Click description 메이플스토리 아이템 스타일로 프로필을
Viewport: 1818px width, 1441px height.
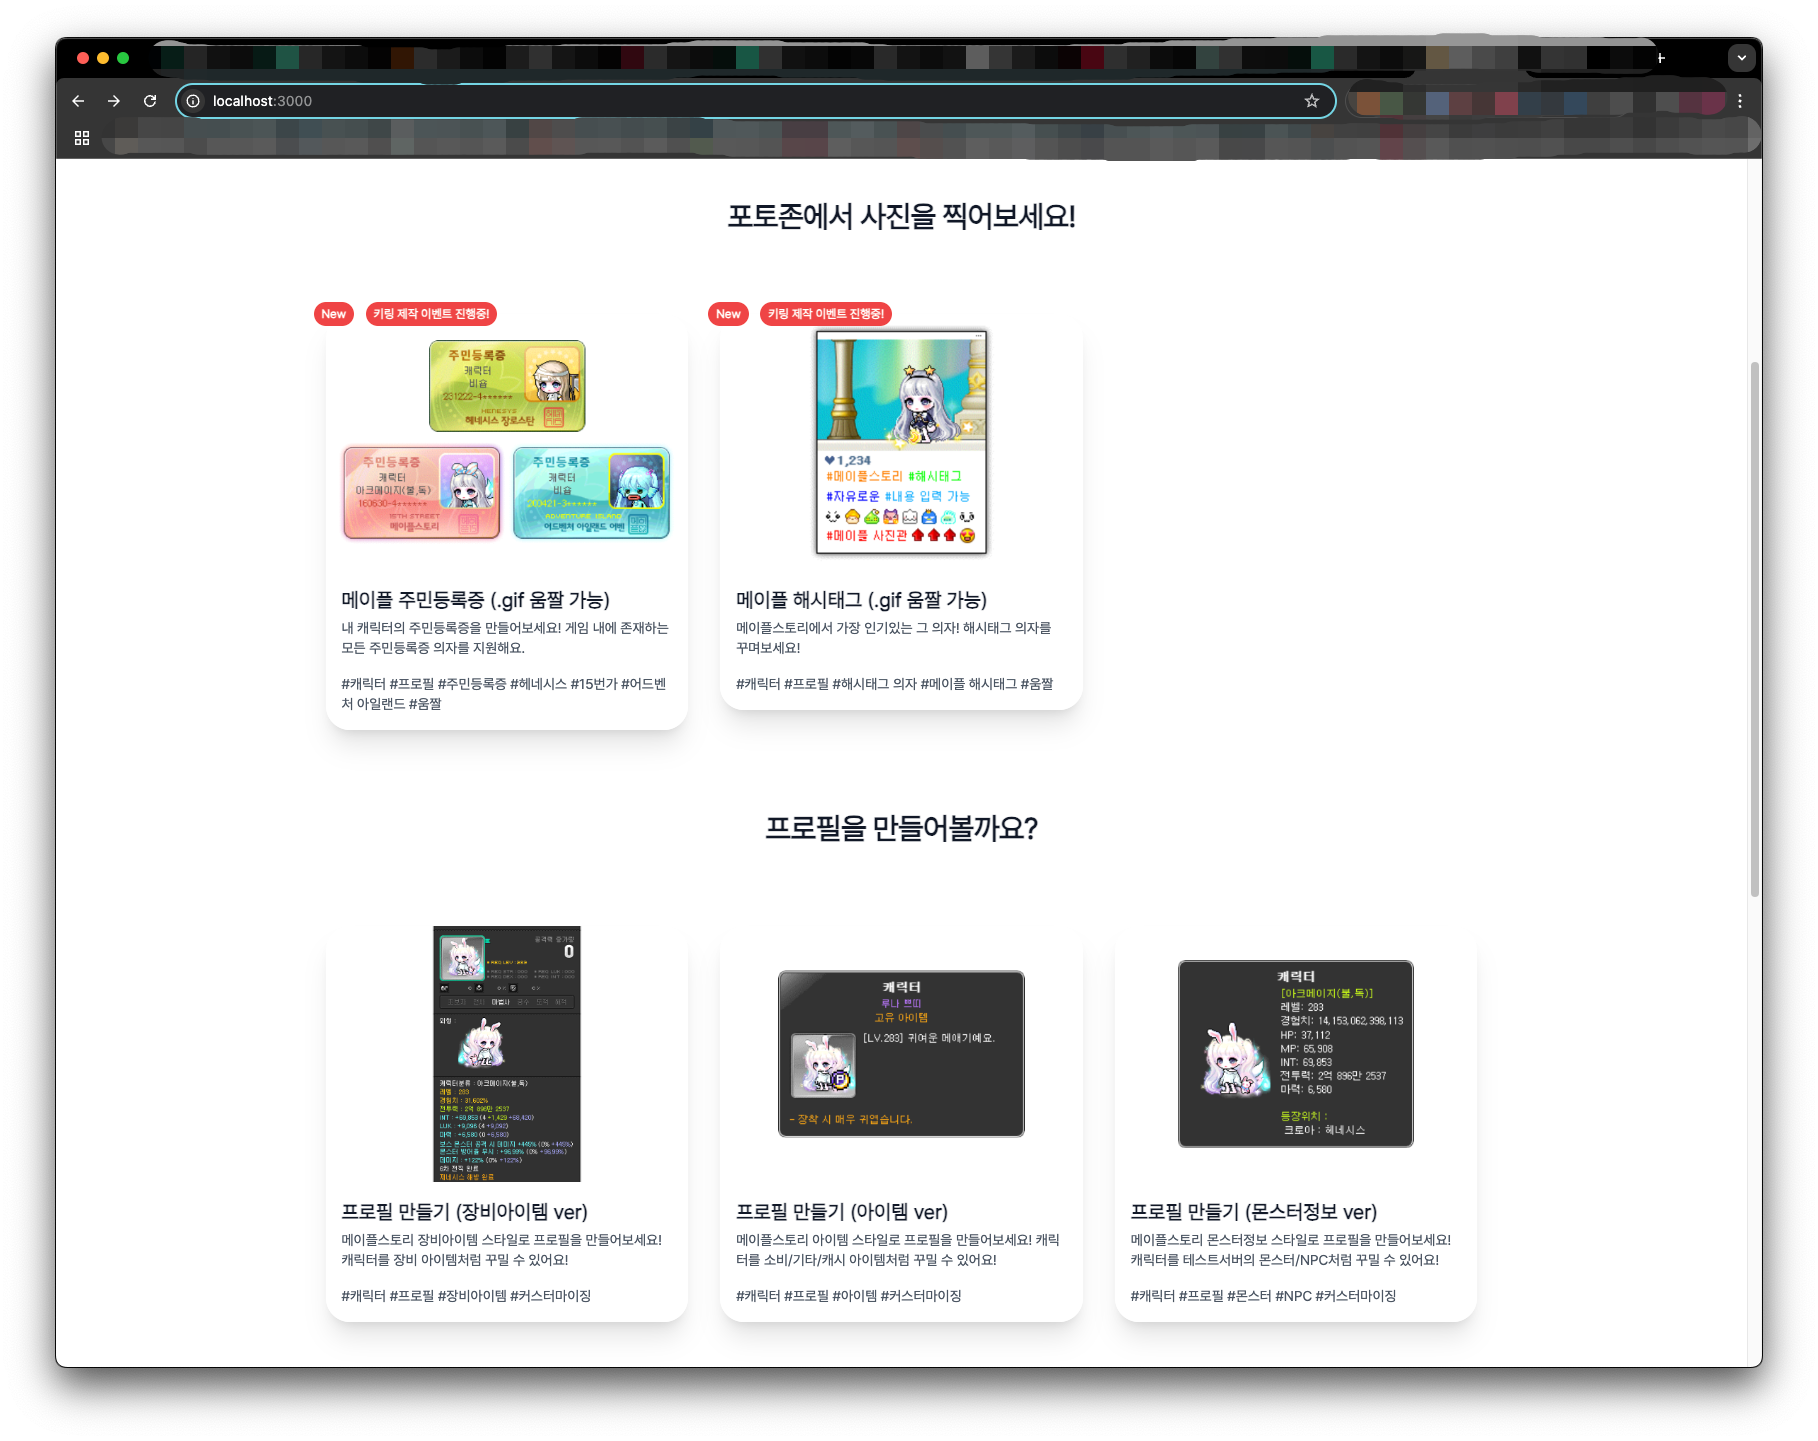[898, 1250]
